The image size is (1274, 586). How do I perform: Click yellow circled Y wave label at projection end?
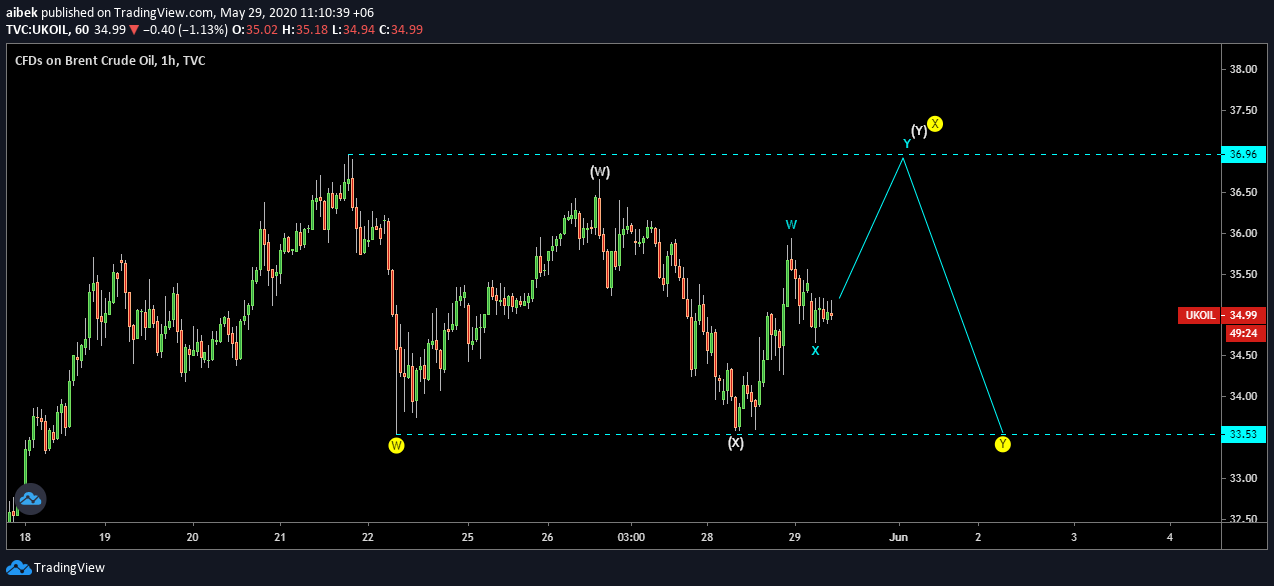pos(1003,444)
